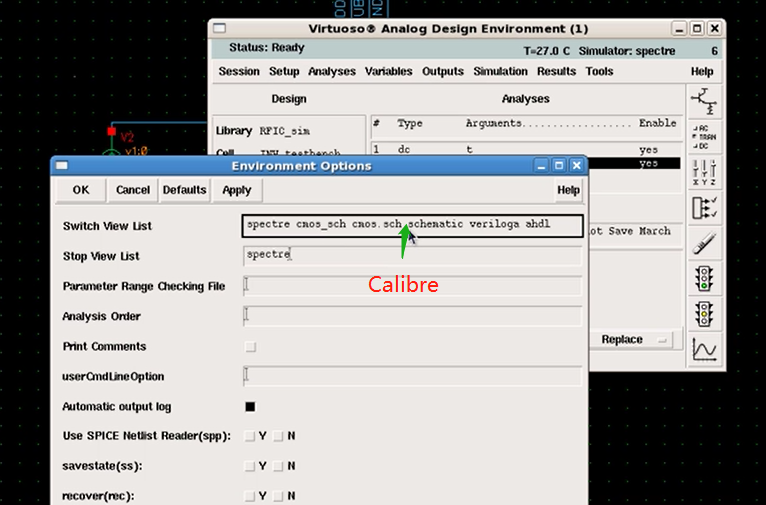Click the Analysis Order field
The width and height of the screenshot is (766, 505).
click(412, 316)
